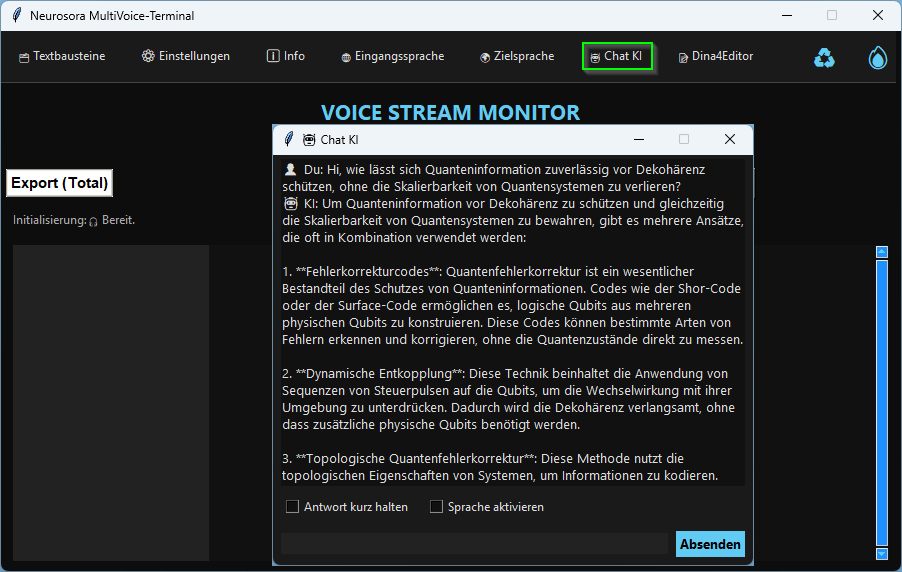Click the blue water drop icon
The height and width of the screenshot is (572, 902).
pos(877,58)
